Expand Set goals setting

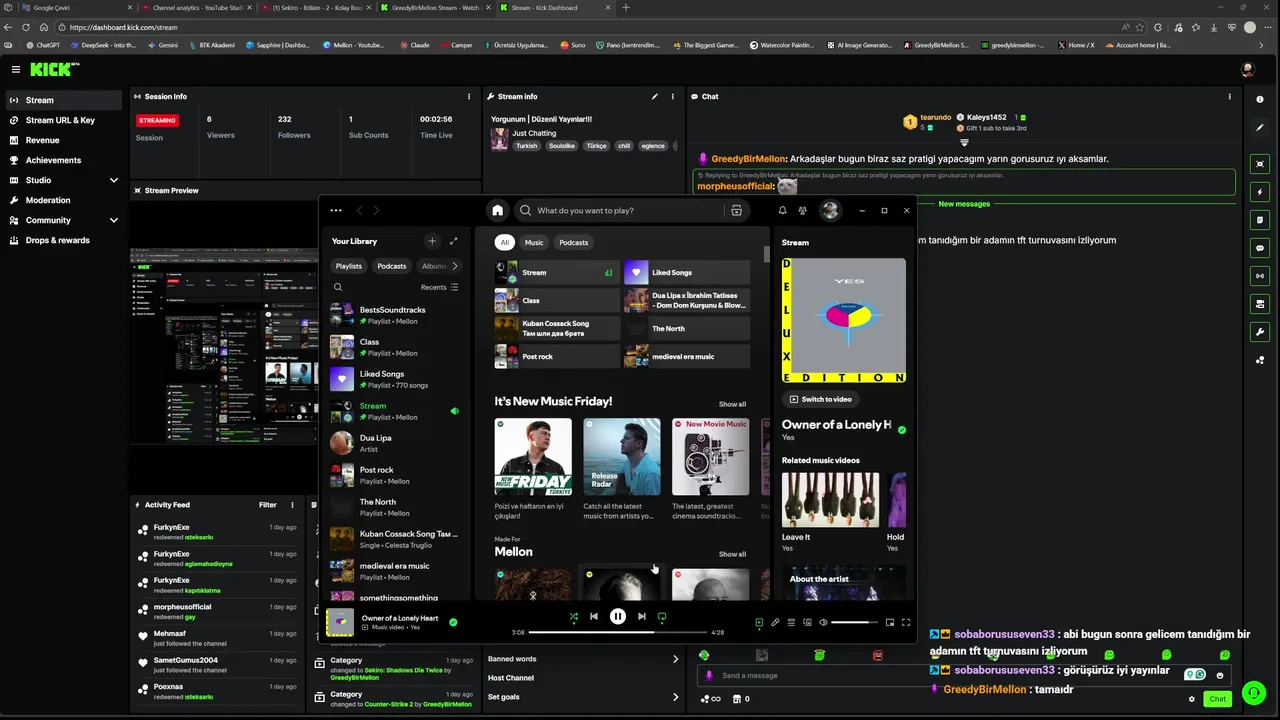[x=583, y=697]
